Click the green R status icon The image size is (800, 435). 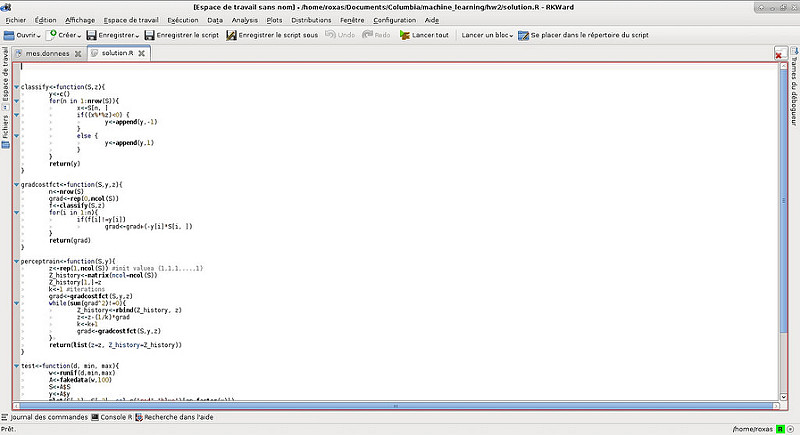coord(780,429)
